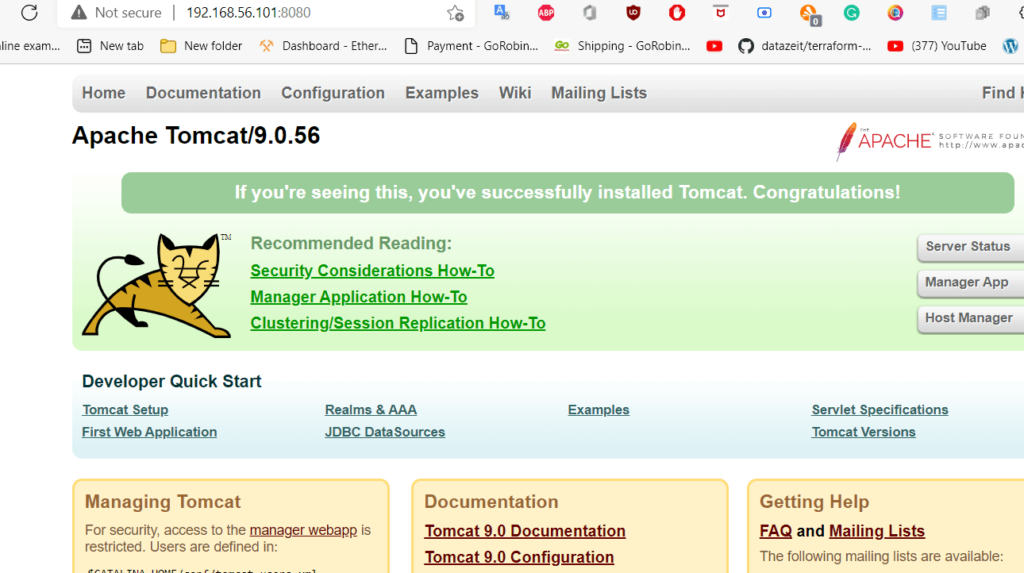Open Security Considerations How-To link
This screenshot has width=1024, height=573.
372,270
